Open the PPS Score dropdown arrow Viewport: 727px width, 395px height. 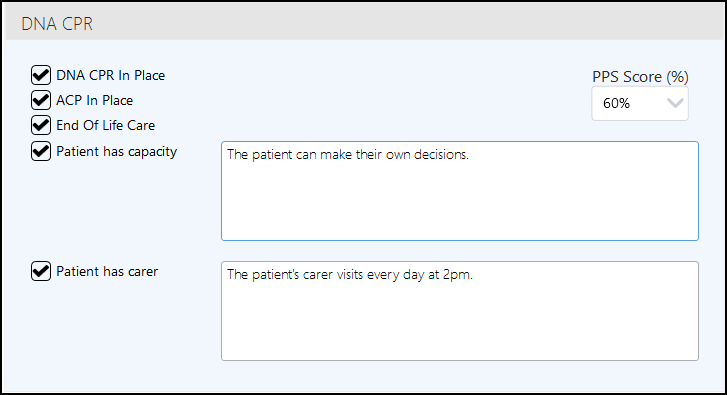pyautogui.click(x=675, y=103)
